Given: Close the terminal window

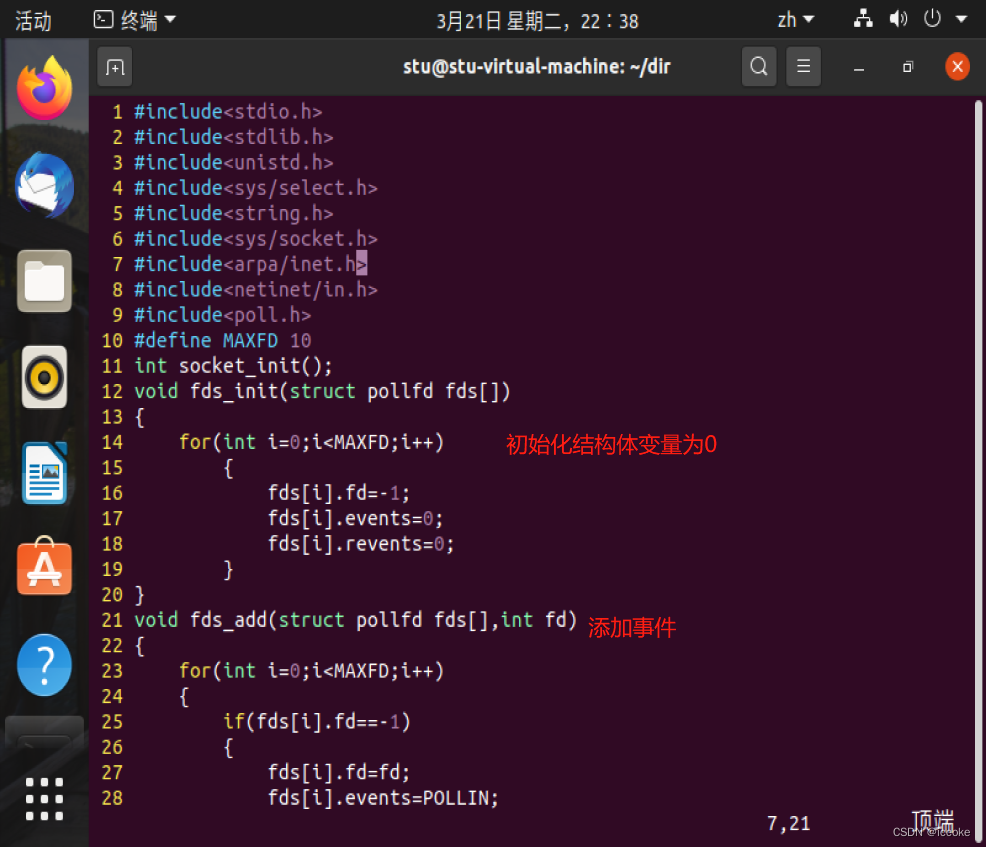Looking at the screenshot, I should coord(957,66).
